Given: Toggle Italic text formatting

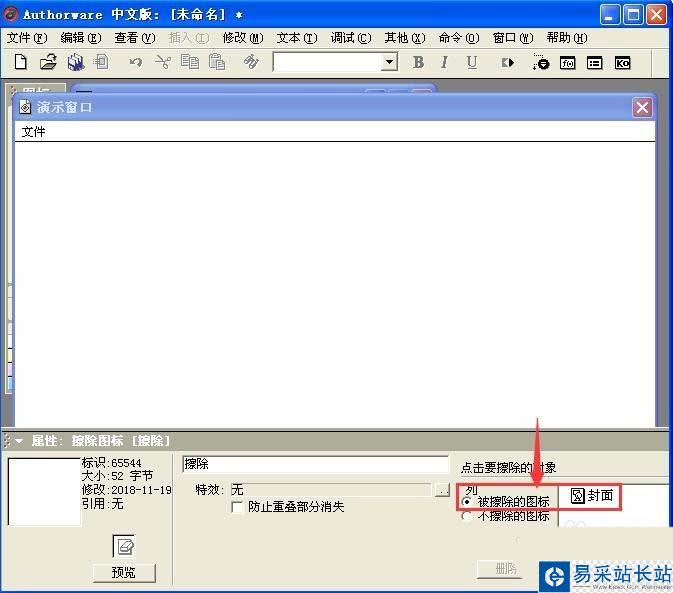Looking at the screenshot, I should 445,63.
